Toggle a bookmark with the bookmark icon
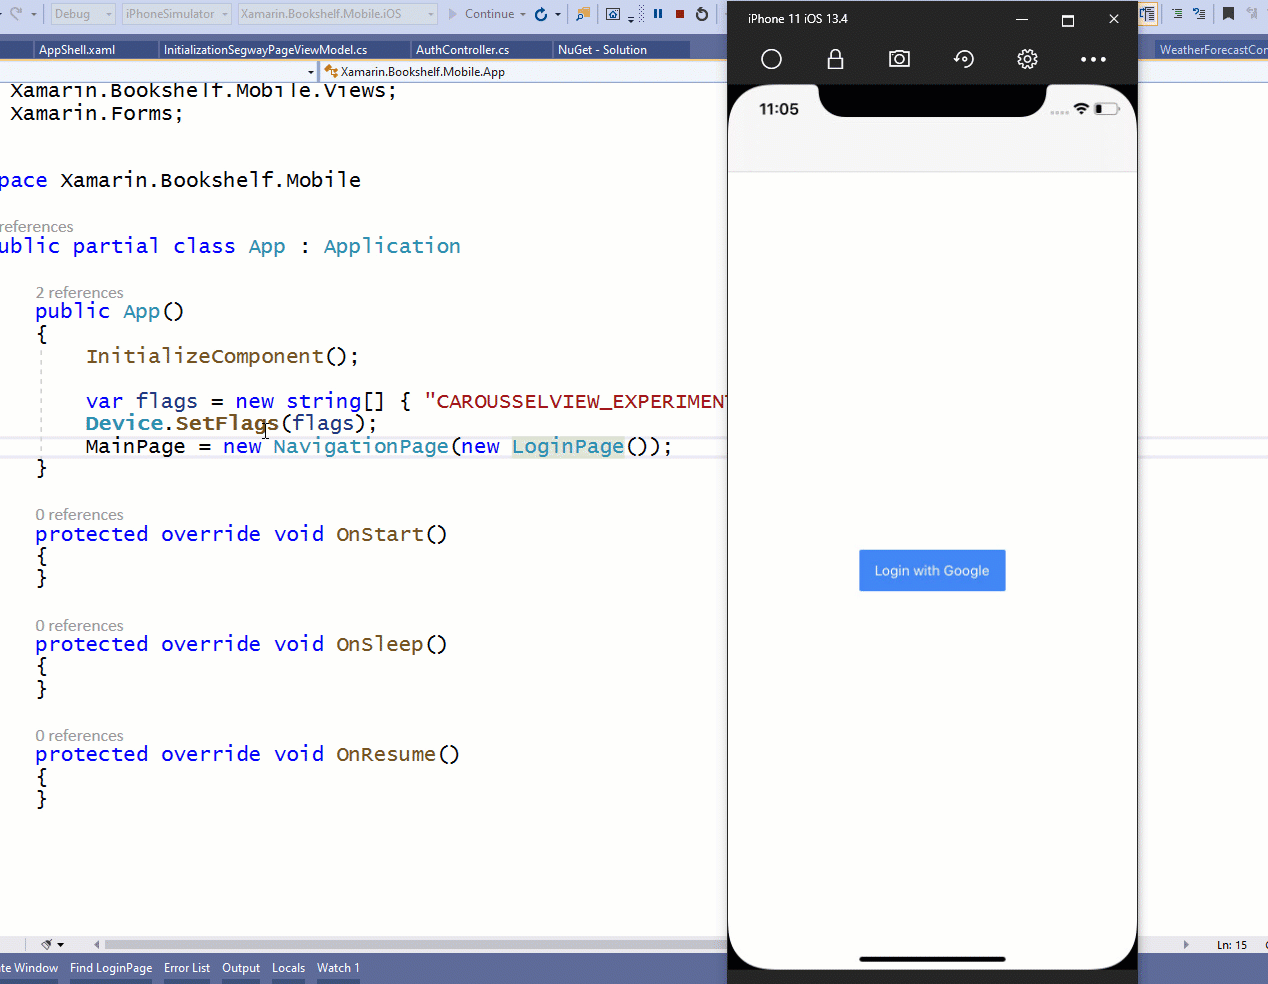 coord(1229,14)
